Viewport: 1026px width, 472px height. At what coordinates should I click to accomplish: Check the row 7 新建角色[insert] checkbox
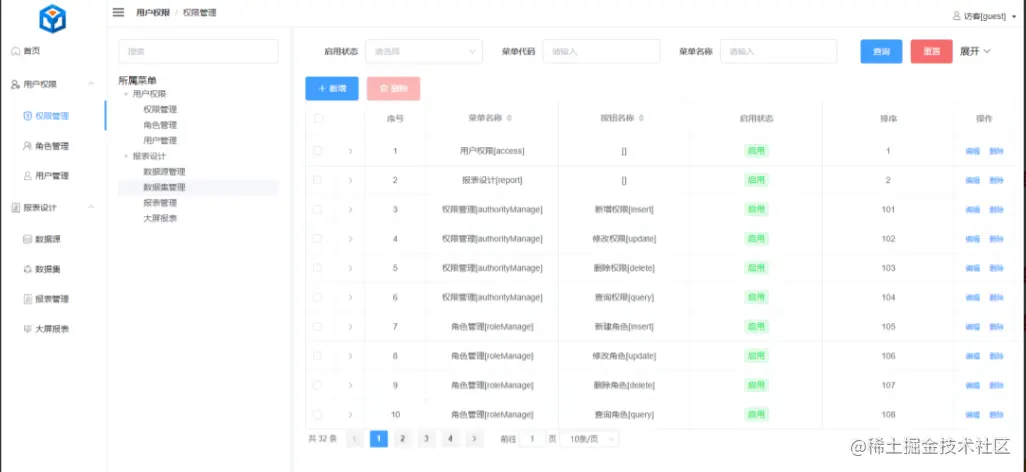coord(317,326)
